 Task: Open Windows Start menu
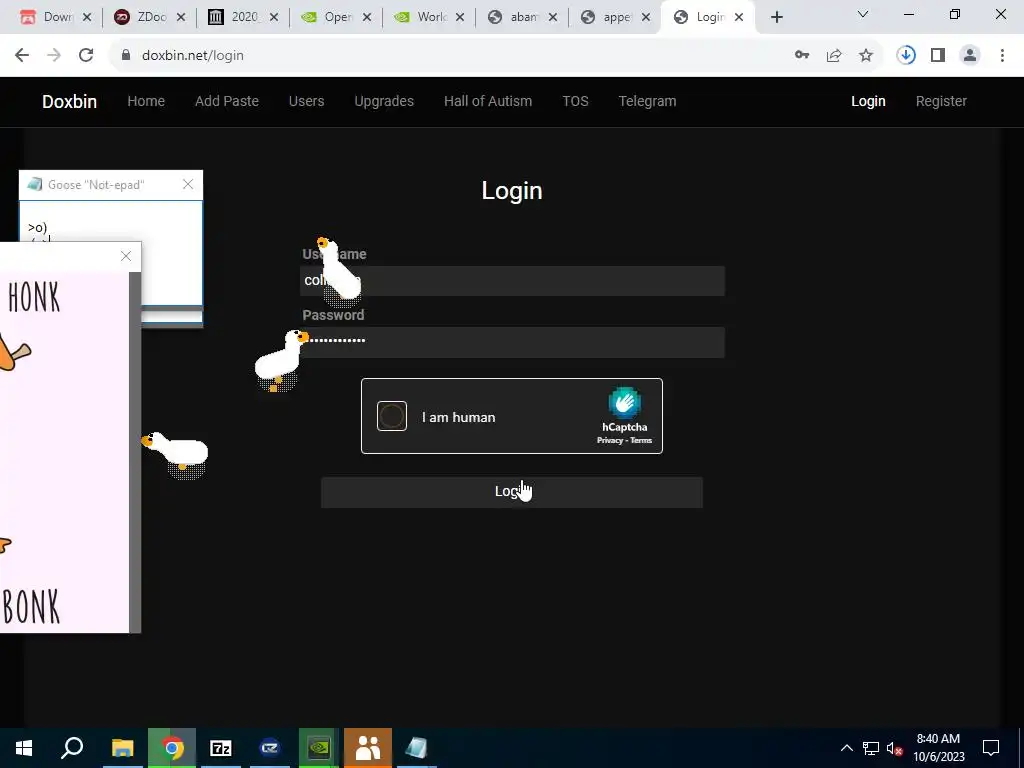point(24,748)
